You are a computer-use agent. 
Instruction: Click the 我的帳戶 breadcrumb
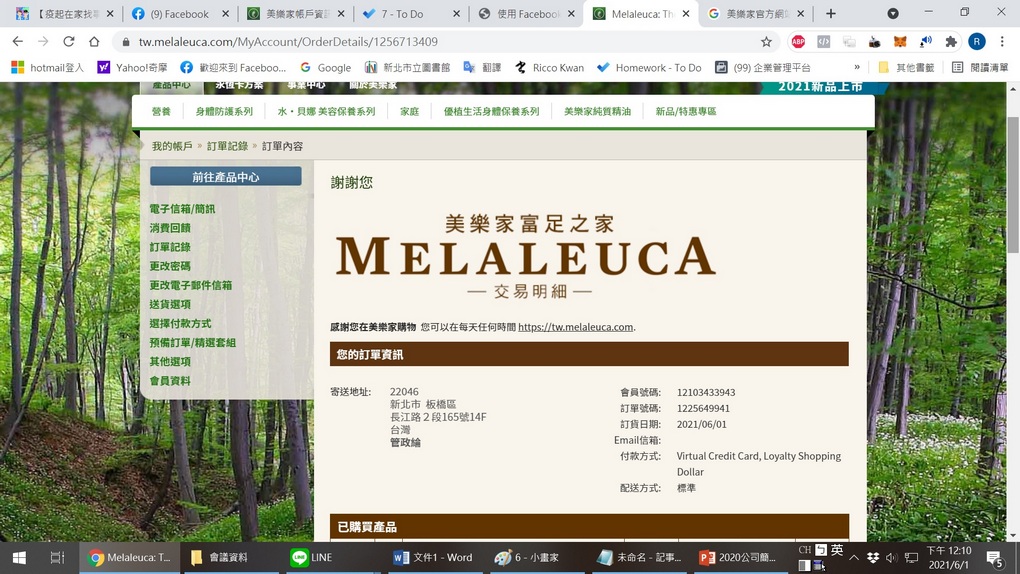click(x=172, y=146)
